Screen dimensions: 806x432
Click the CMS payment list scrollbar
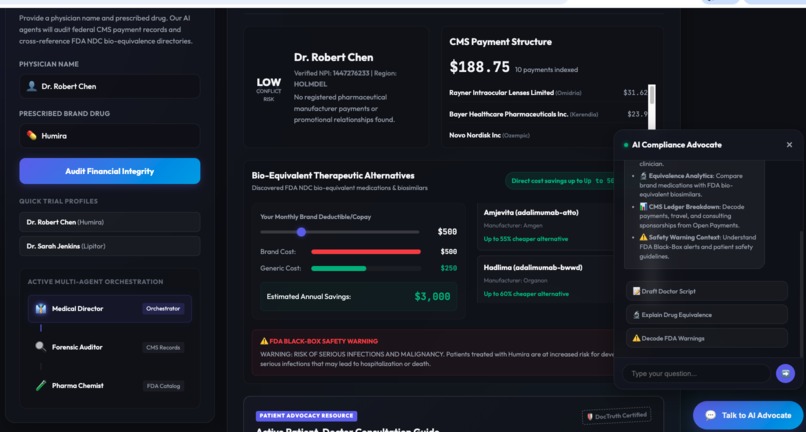click(651, 107)
